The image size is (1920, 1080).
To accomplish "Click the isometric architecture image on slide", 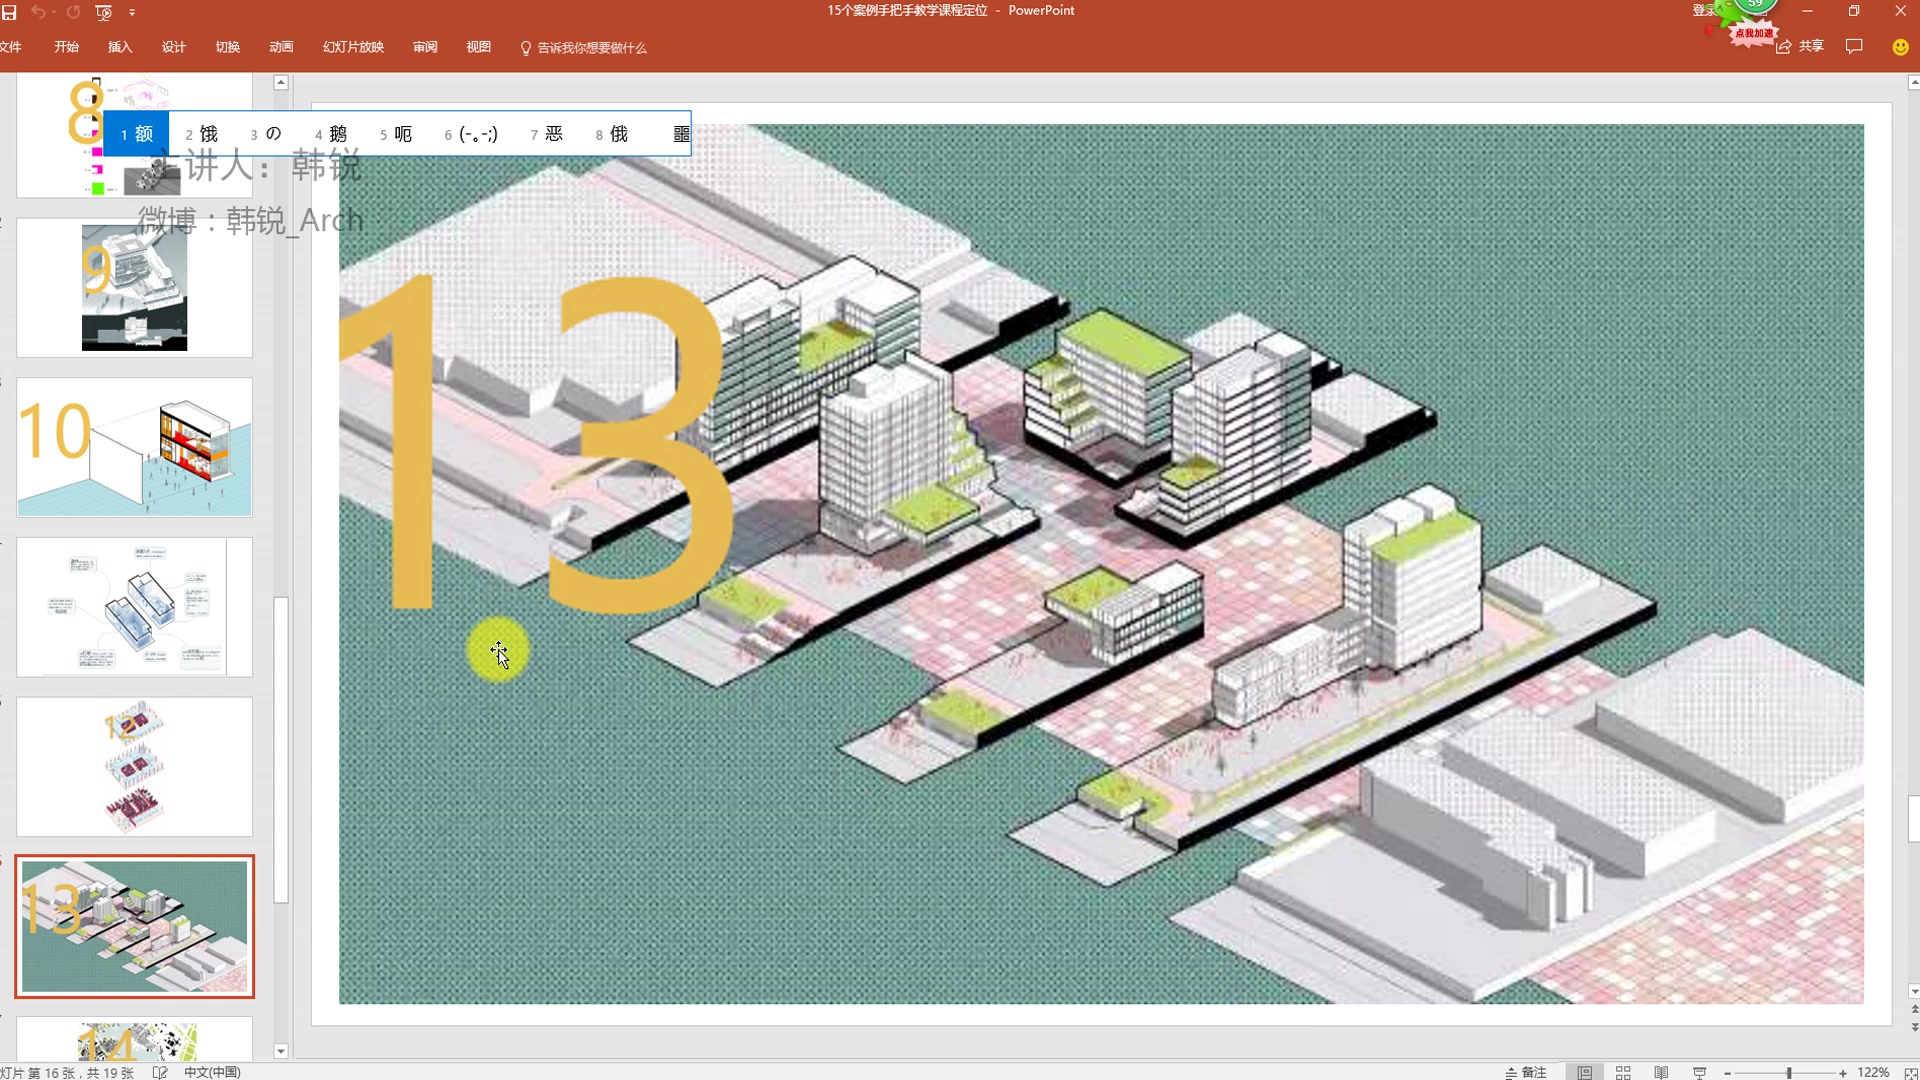I will [x=1101, y=564].
